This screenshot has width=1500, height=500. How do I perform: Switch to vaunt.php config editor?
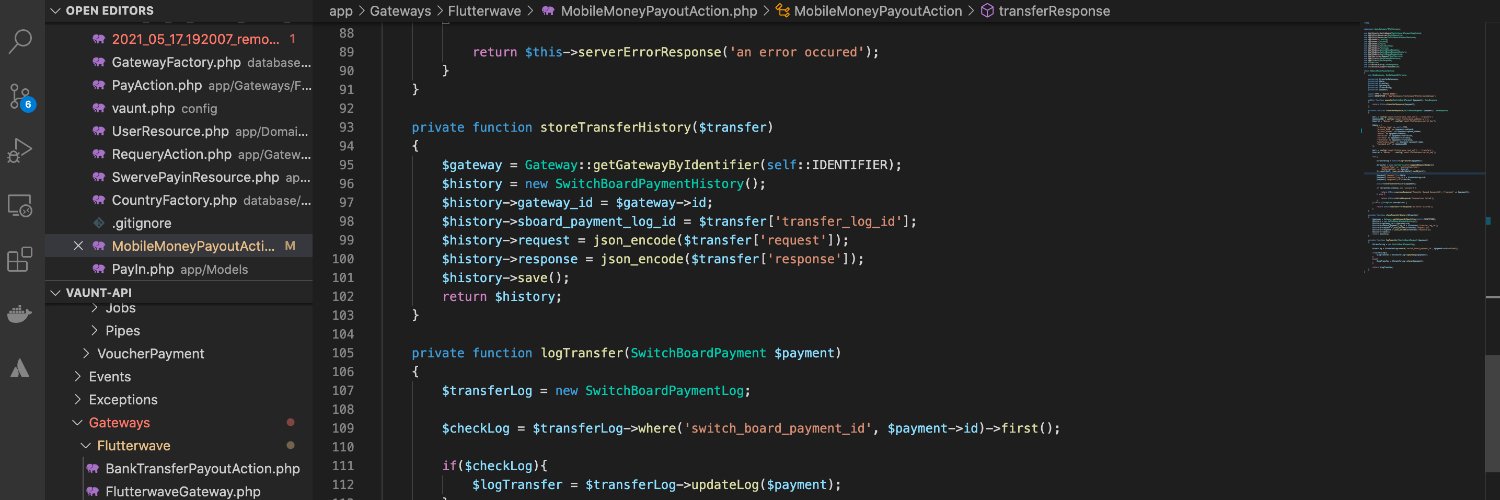[179, 108]
